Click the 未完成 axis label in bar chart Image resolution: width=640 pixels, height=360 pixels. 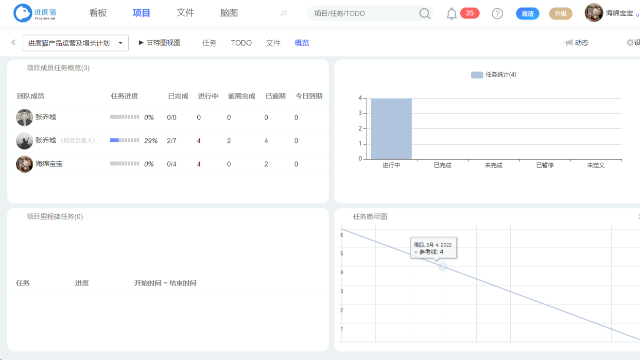click(x=493, y=165)
